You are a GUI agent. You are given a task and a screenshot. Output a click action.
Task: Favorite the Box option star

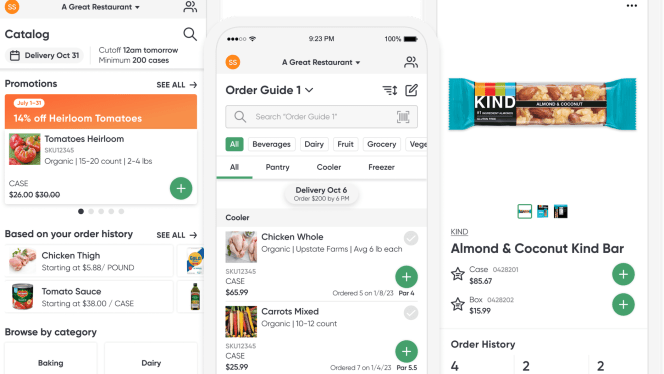pyautogui.click(x=457, y=304)
